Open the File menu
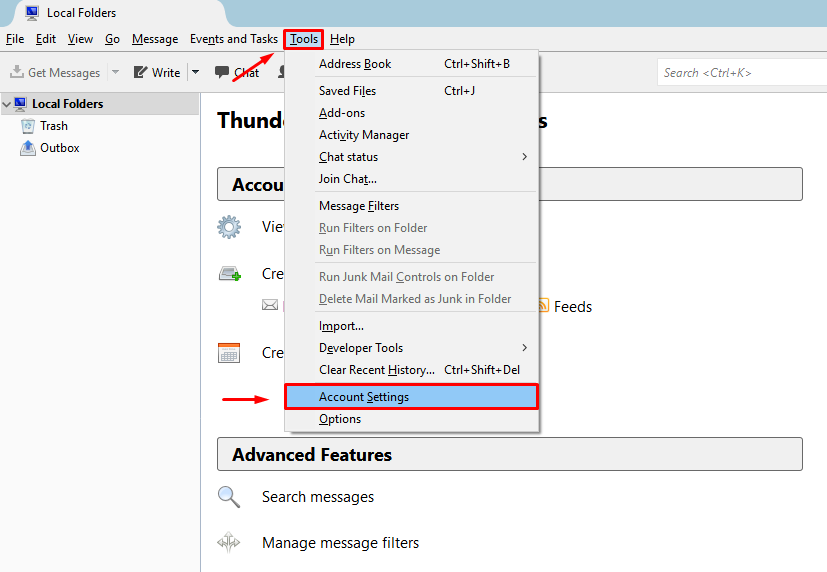This screenshot has height=572, width=827. (x=15, y=39)
